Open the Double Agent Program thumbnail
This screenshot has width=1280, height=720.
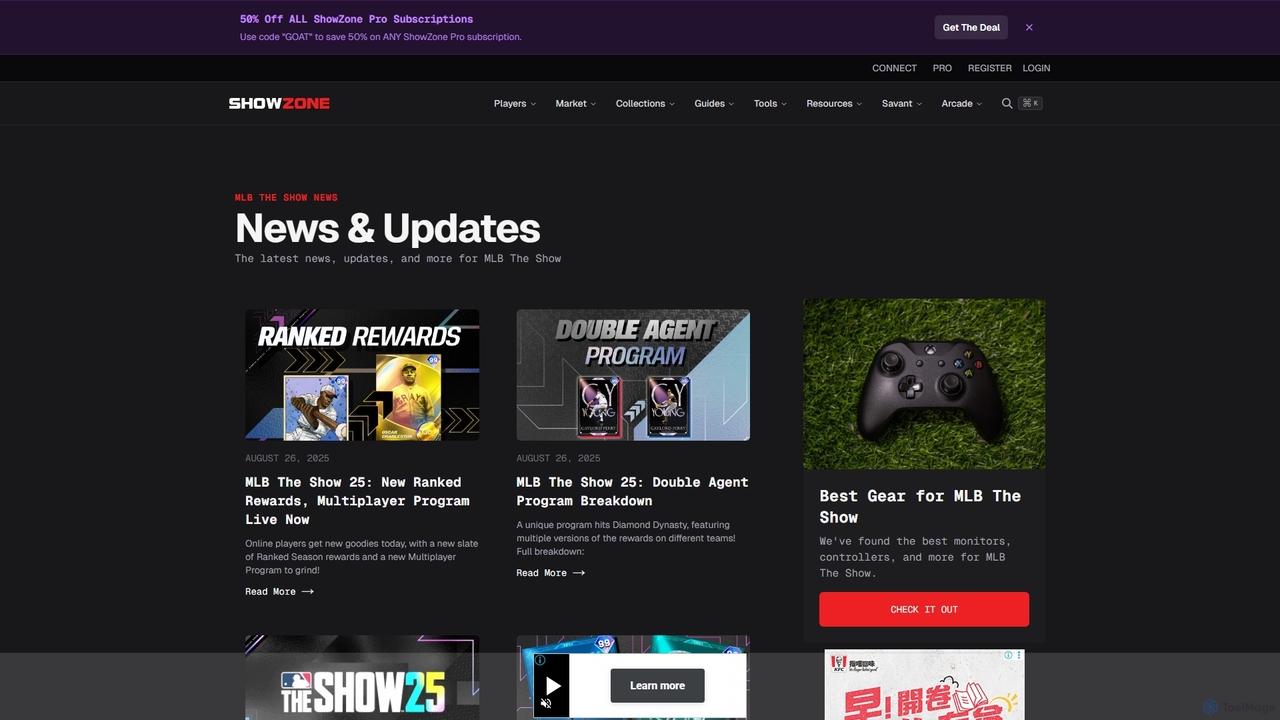[633, 375]
